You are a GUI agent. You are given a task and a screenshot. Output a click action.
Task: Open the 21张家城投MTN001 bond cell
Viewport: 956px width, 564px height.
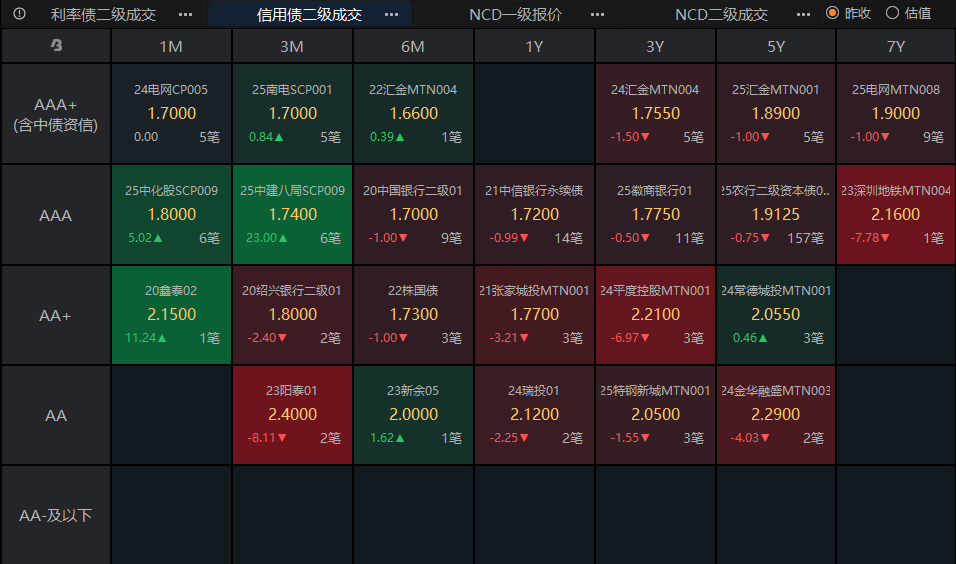[534, 315]
